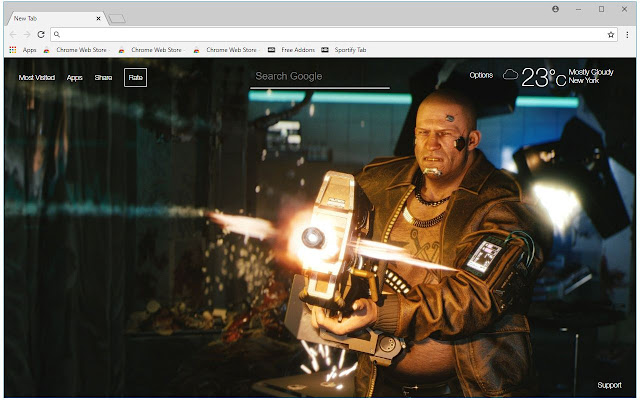Viewport: 640px width, 400px height.
Task: Click the browser back arrow
Action: click(x=13, y=35)
